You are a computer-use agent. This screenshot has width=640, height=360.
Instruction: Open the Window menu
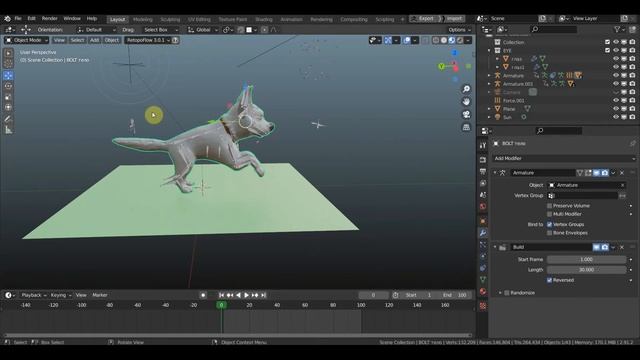72,19
